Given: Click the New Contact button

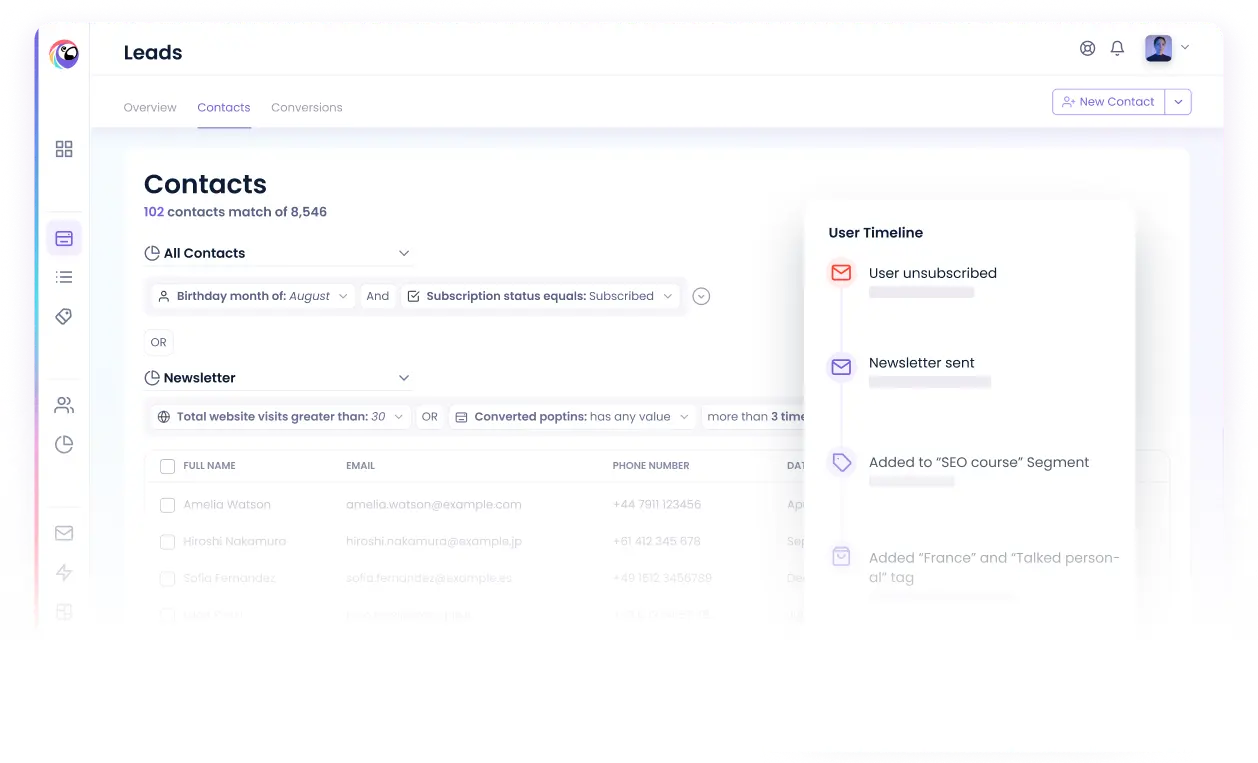Looking at the screenshot, I should [1108, 102].
